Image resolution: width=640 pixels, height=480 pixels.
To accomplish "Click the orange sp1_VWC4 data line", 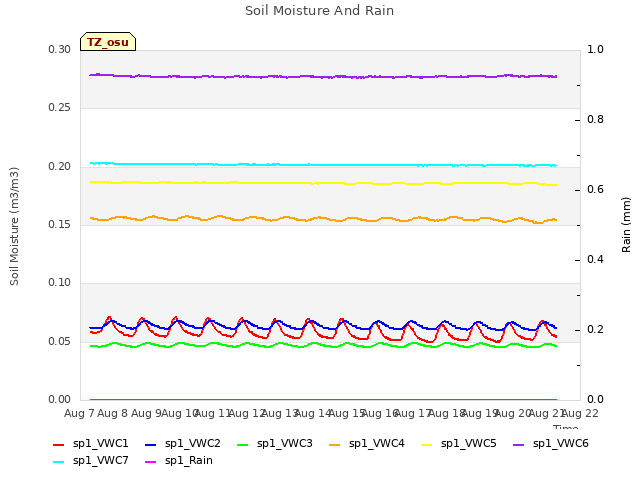I will (322, 219).
